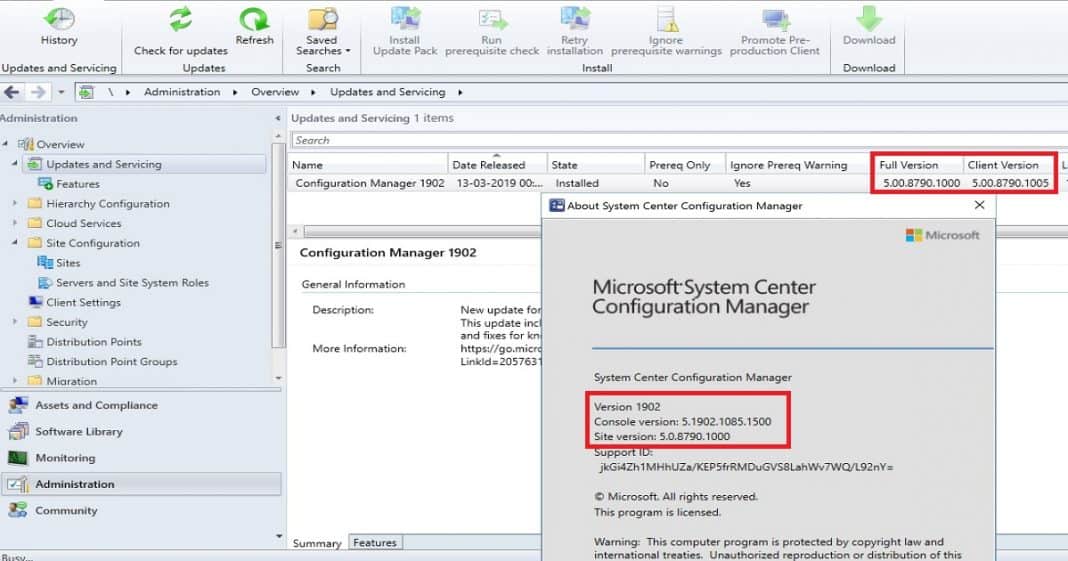Image resolution: width=1068 pixels, height=561 pixels.
Task: Click the workspace list overflow arrow
Action: tap(279, 536)
